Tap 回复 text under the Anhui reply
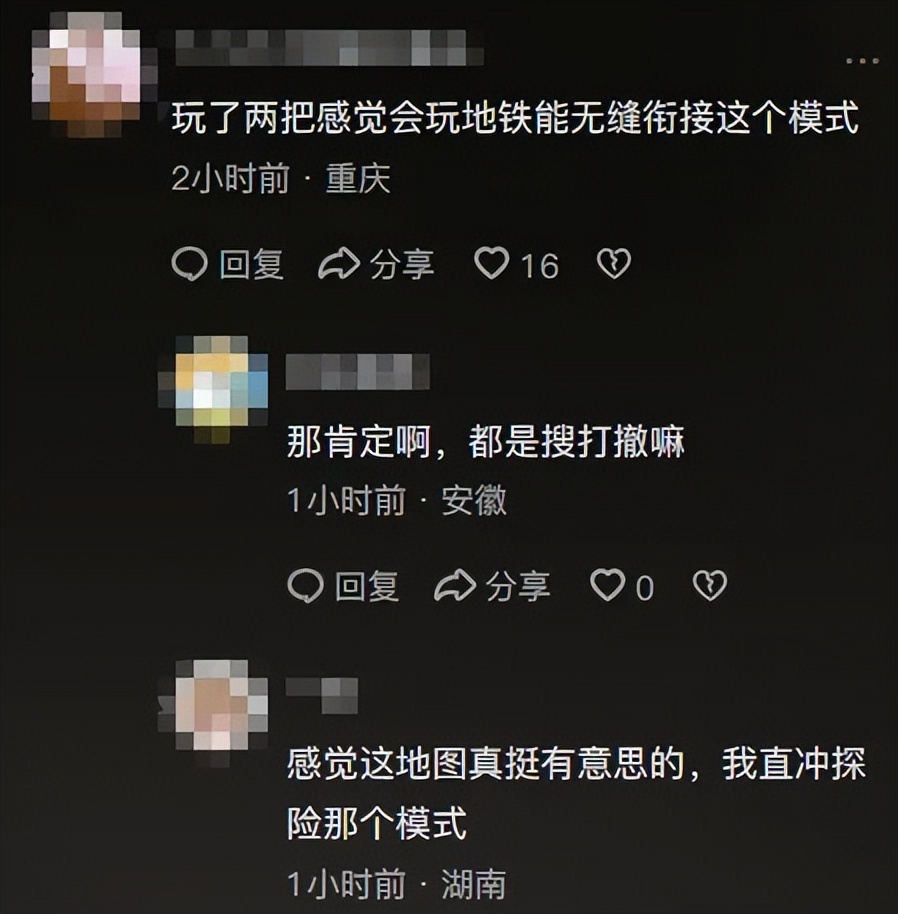The height and width of the screenshot is (914, 898). 367,586
